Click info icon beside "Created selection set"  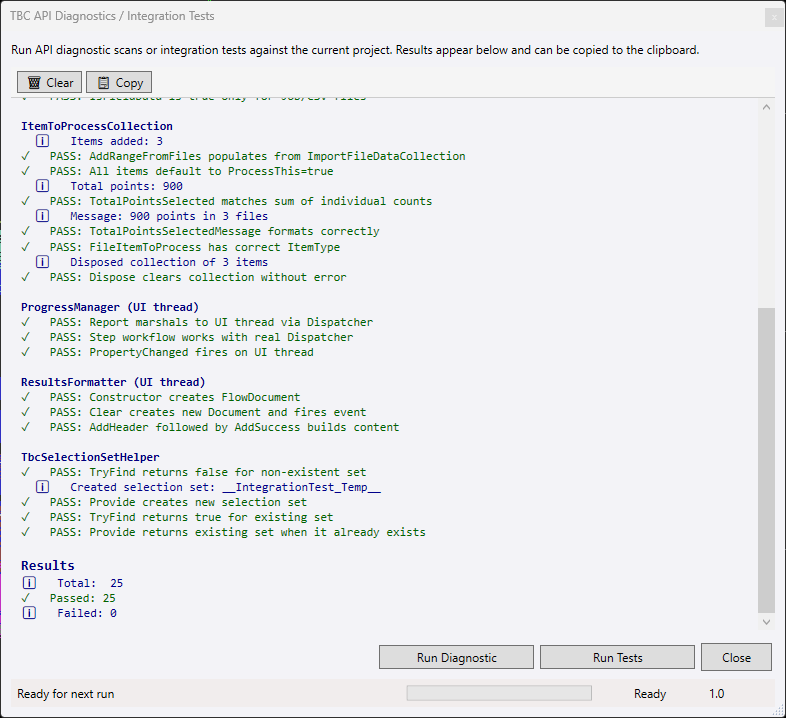[43, 487]
